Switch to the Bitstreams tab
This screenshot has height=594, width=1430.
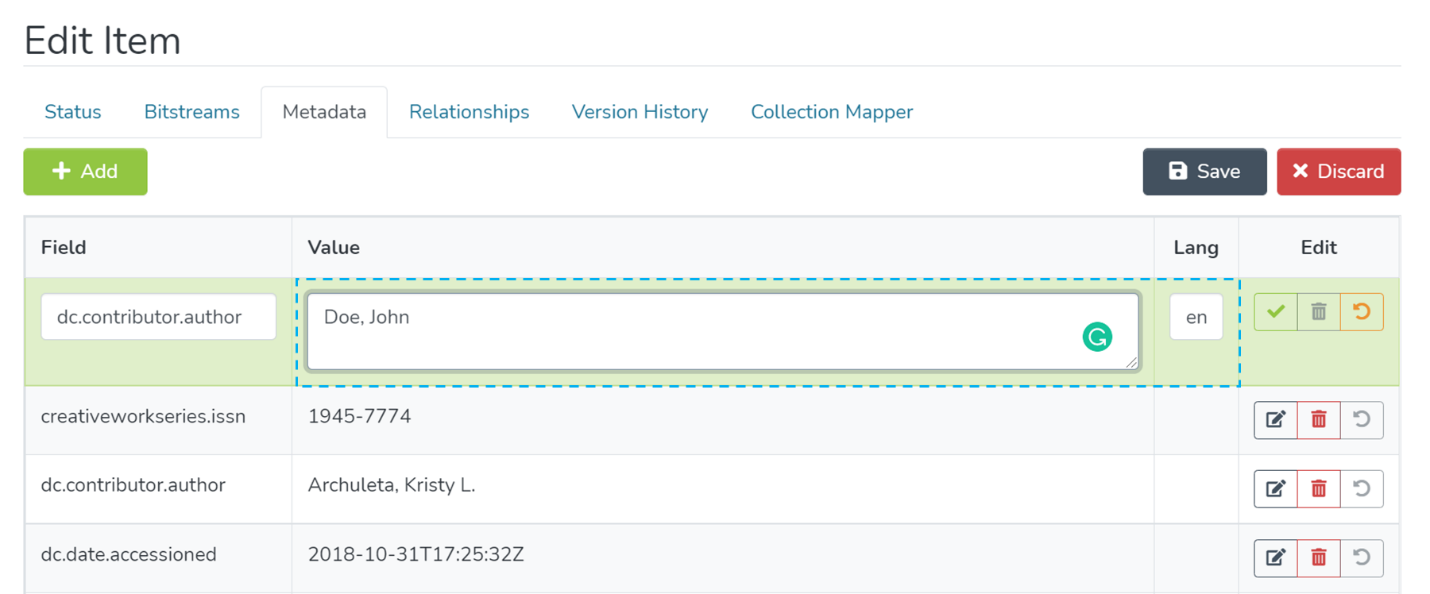[192, 112]
